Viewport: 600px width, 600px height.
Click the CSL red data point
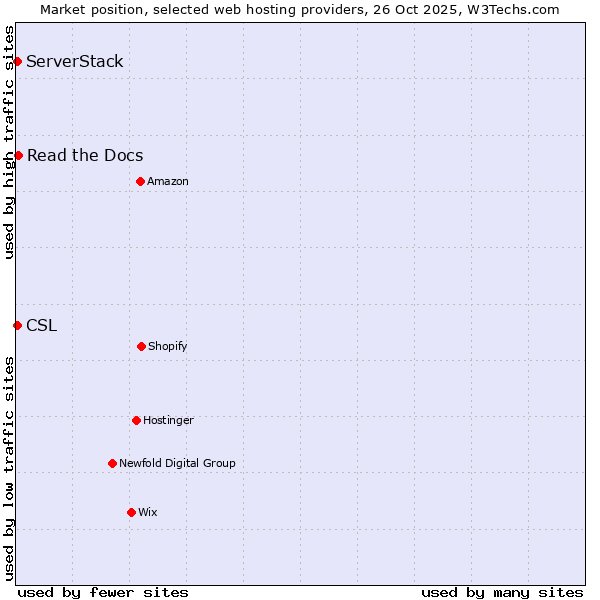17,325
